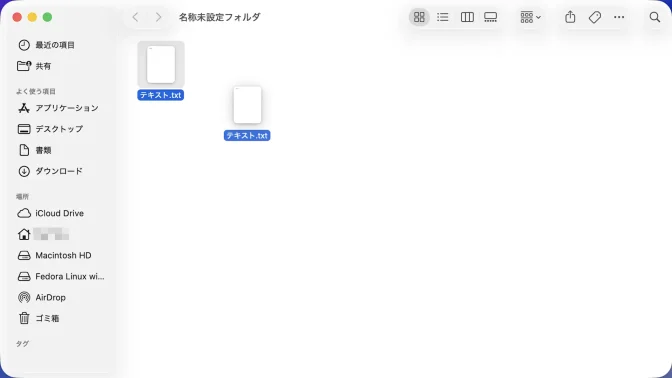Screen dimensions: 672x378
Task: Open the Fedora Linux volume in sidebar
Action: (61, 276)
